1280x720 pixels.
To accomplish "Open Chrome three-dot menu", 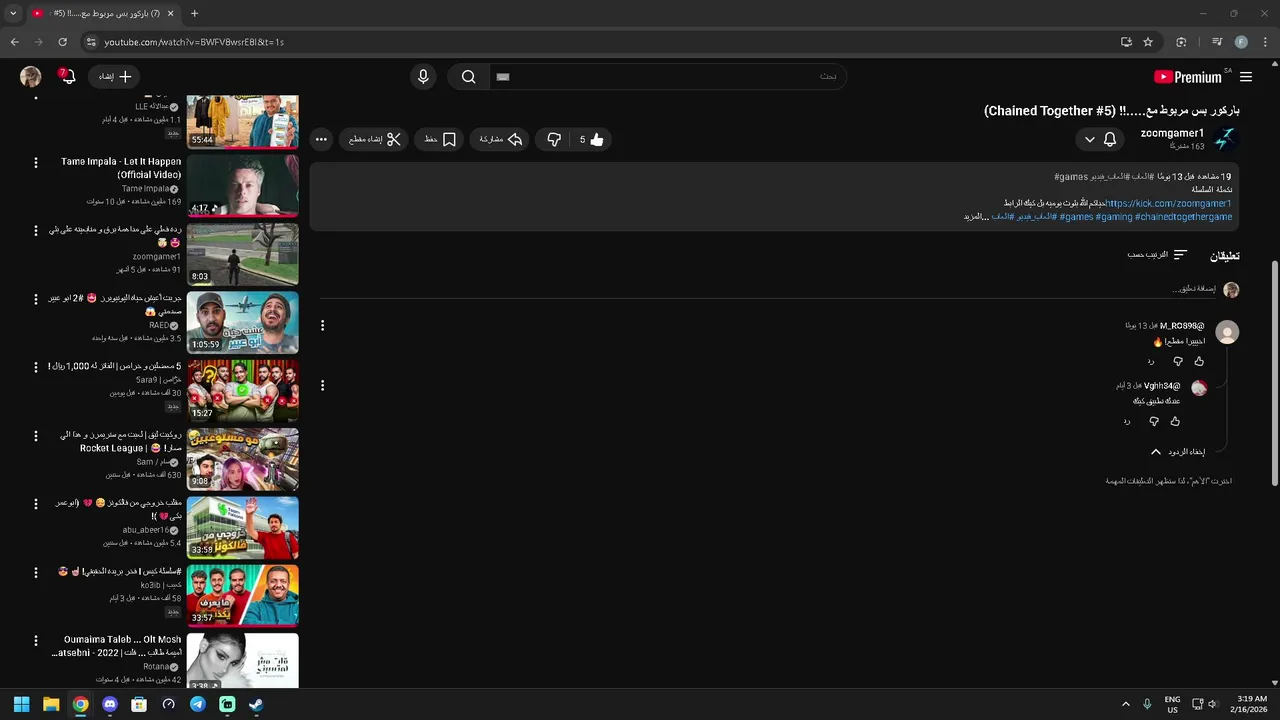I will tap(1265, 42).
